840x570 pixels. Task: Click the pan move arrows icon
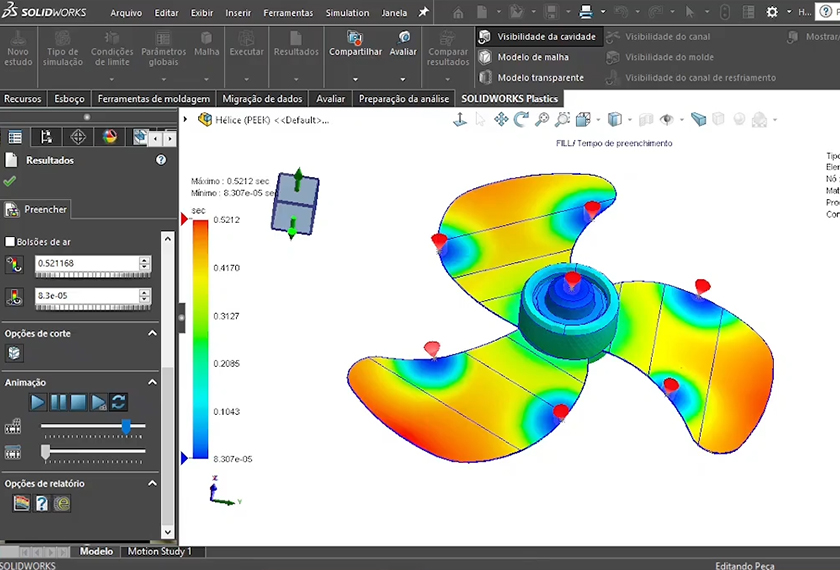pyautogui.click(x=501, y=119)
